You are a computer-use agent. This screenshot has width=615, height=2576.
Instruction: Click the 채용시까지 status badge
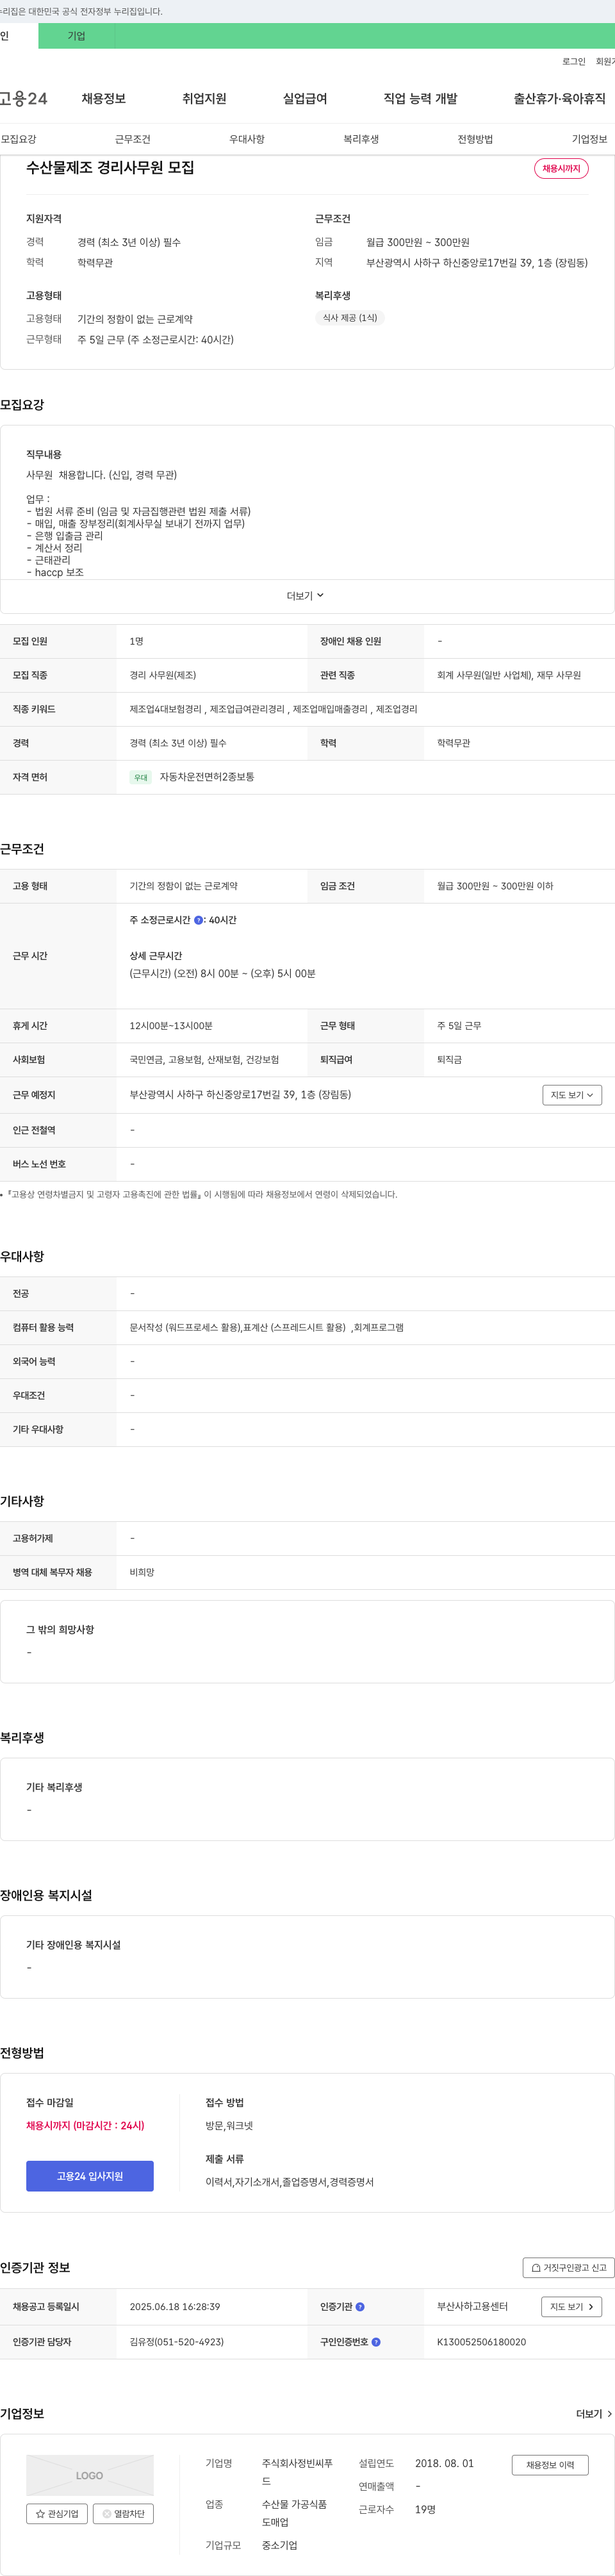click(561, 169)
